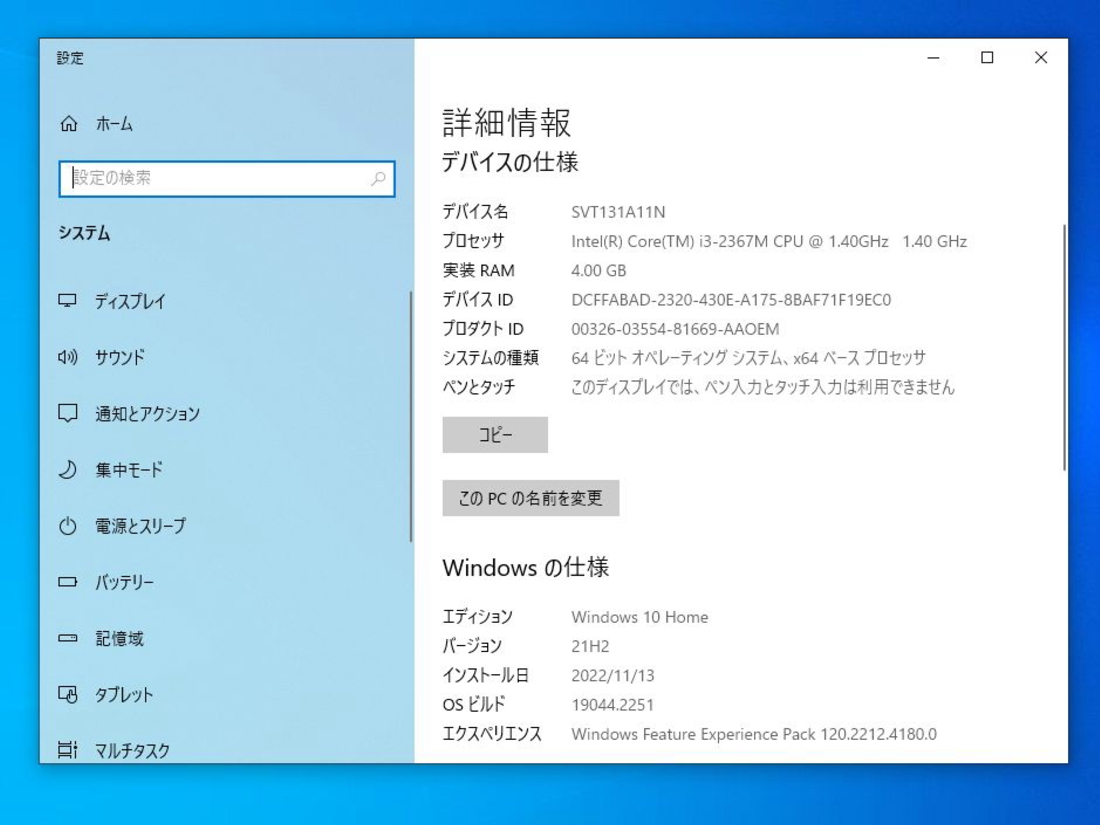The width and height of the screenshot is (1100, 825).
Task: Click install date 2022/11/13
Action: [x=612, y=676]
